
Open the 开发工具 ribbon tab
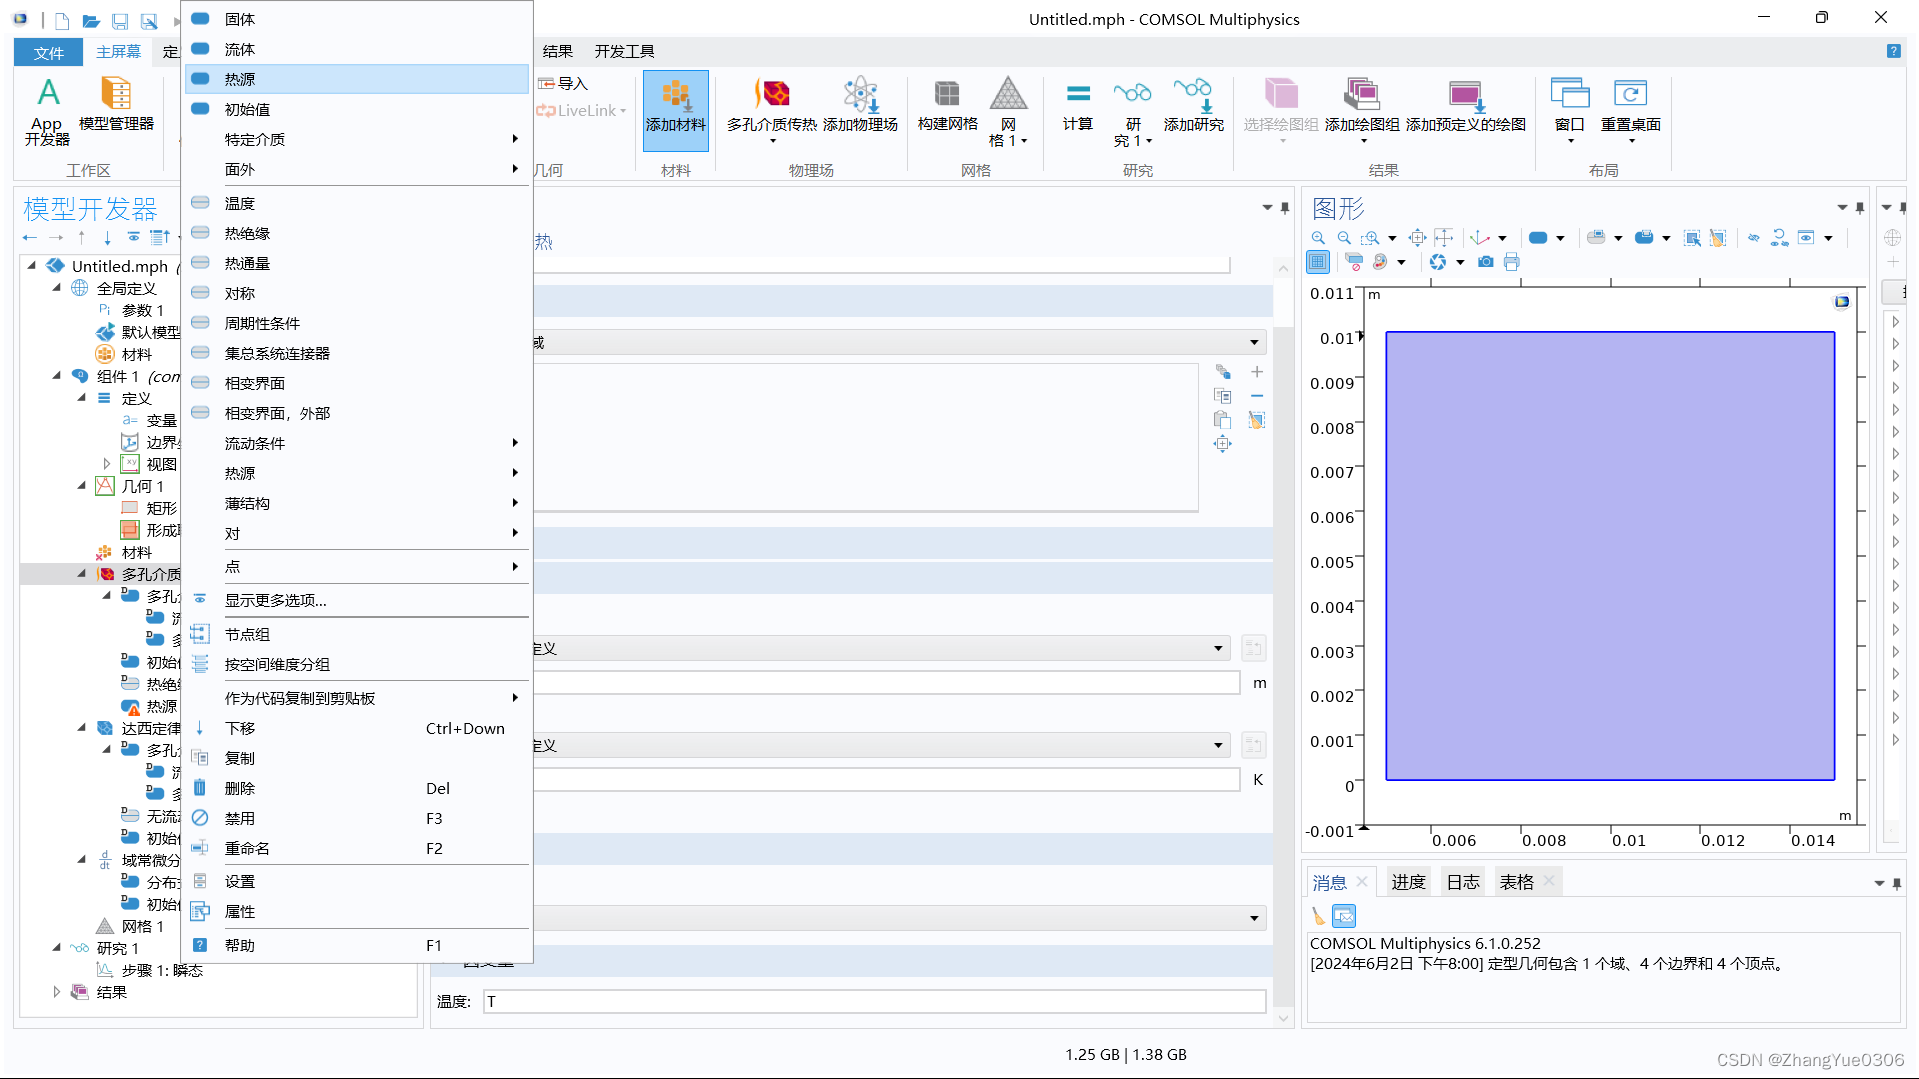click(x=625, y=52)
